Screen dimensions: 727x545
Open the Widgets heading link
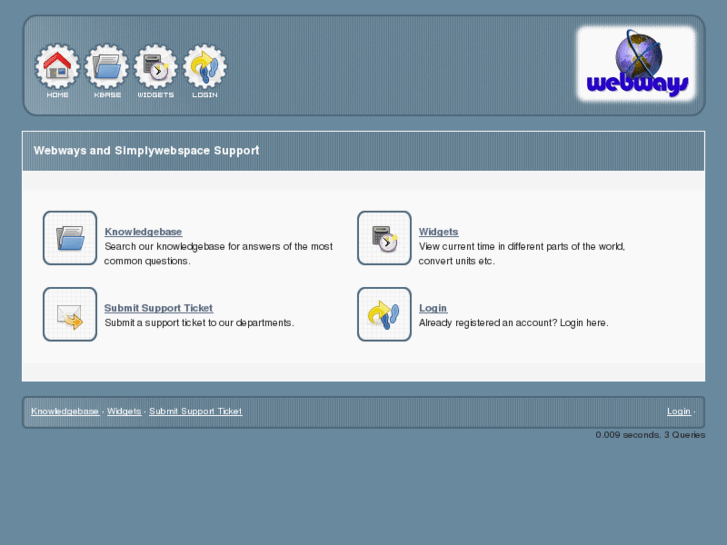(439, 231)
